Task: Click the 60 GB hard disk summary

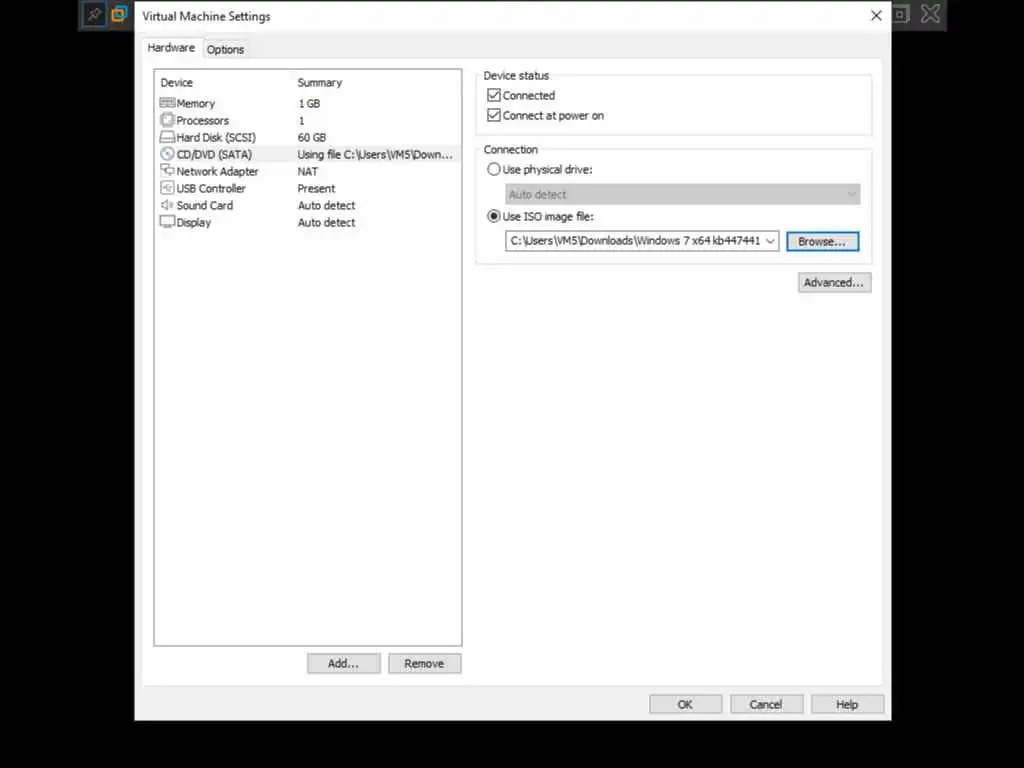Action: [312, 137]
